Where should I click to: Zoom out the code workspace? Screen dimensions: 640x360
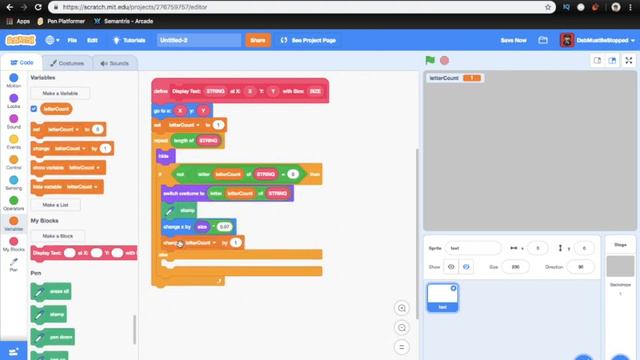402,328
